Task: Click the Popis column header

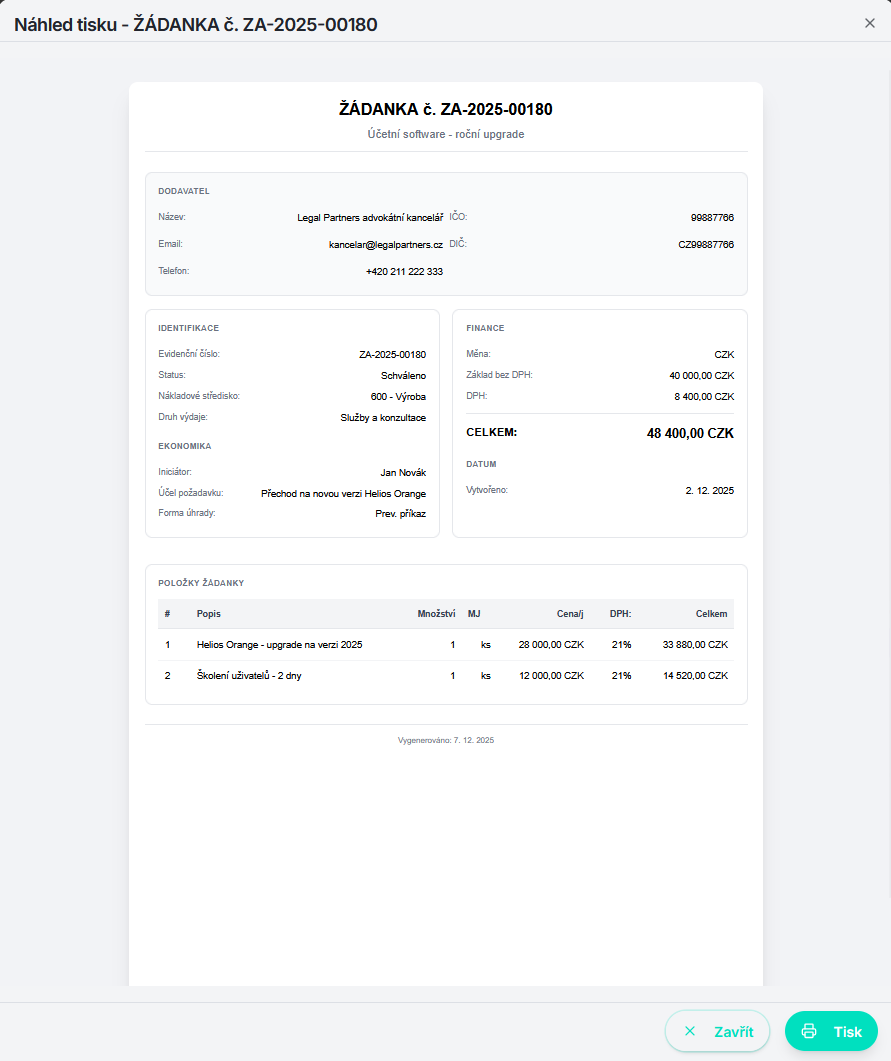Action: [x=208, y=614]
